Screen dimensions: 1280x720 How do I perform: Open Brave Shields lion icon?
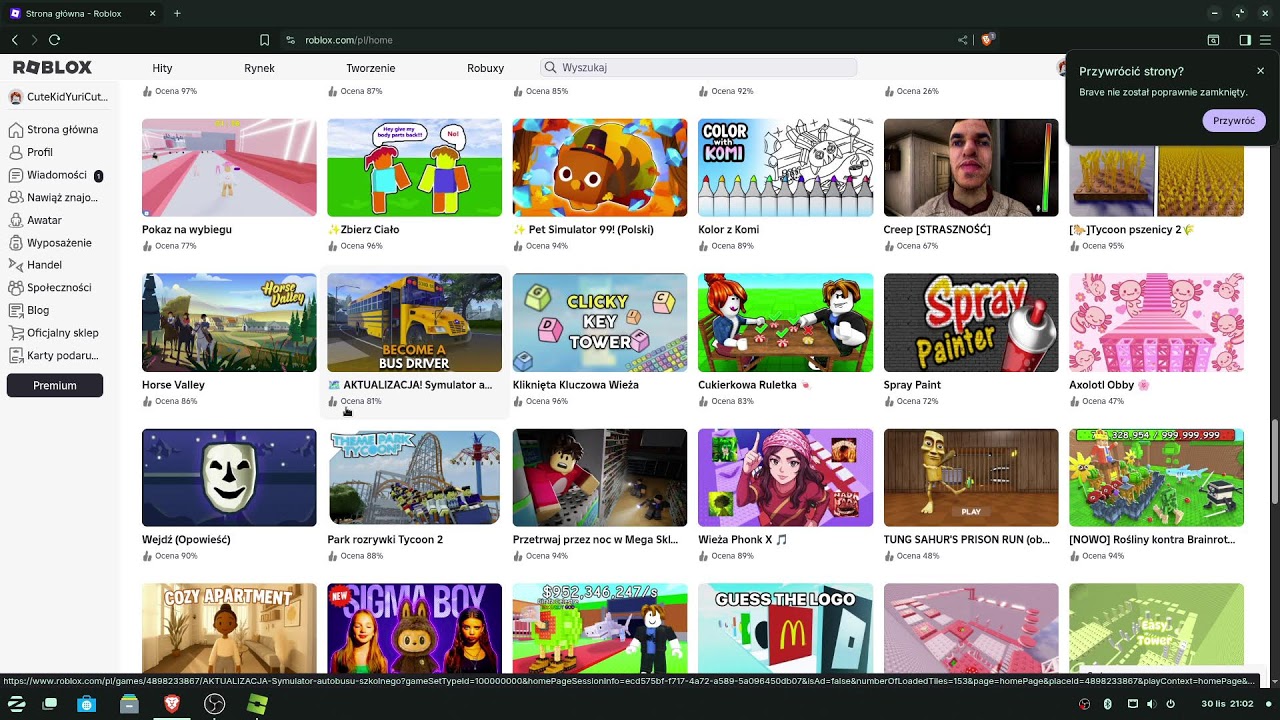click(x=987, y=40)
